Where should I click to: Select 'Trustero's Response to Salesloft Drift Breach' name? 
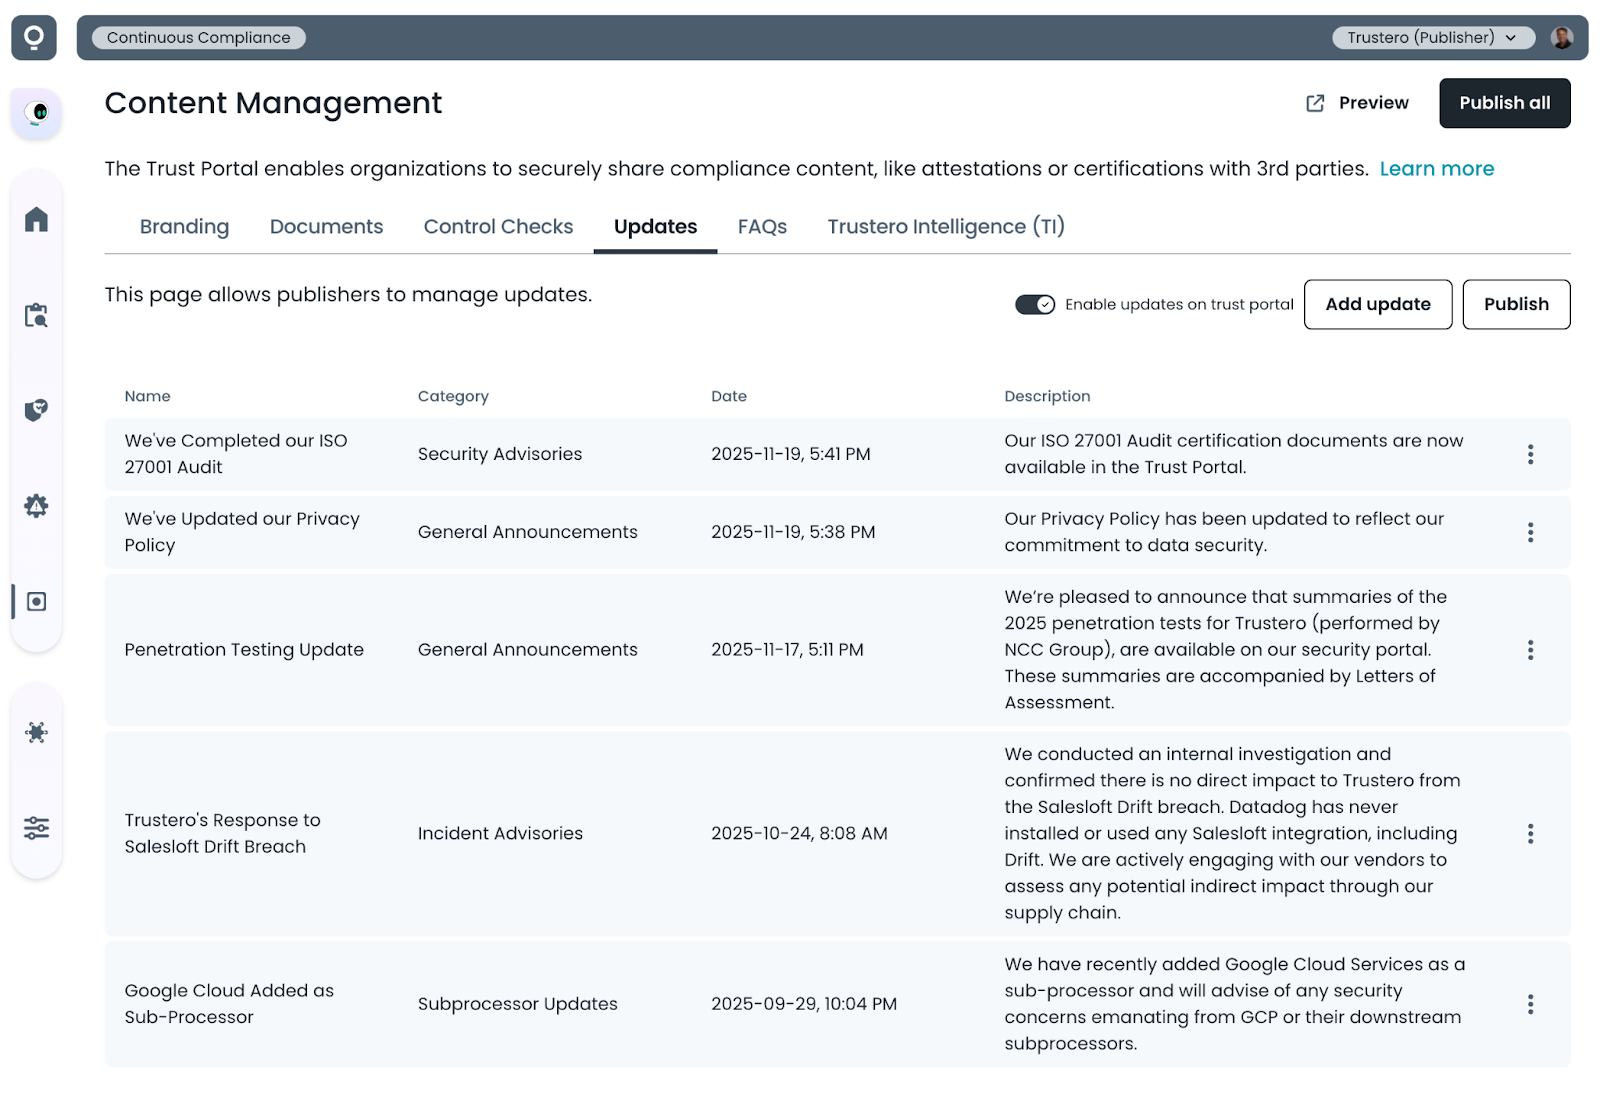222,833
